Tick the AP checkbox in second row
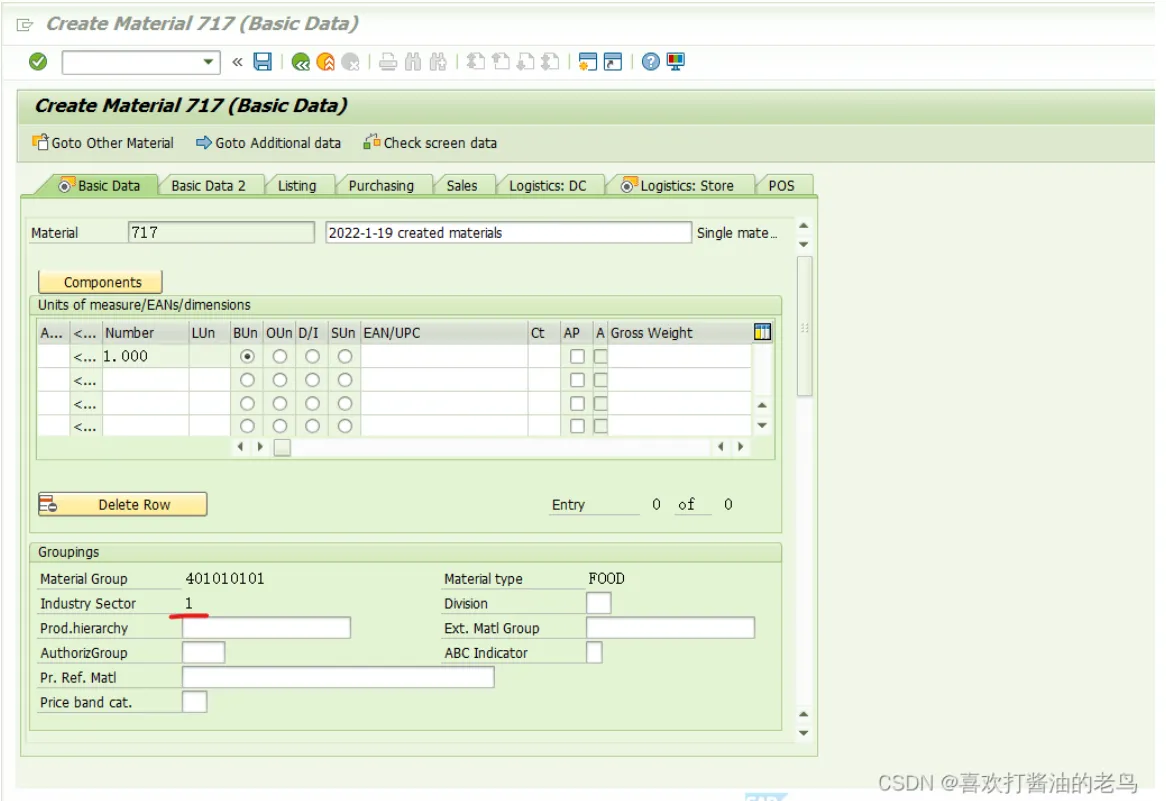This screenshot has height=801, width=1166. tap(577, 381)
